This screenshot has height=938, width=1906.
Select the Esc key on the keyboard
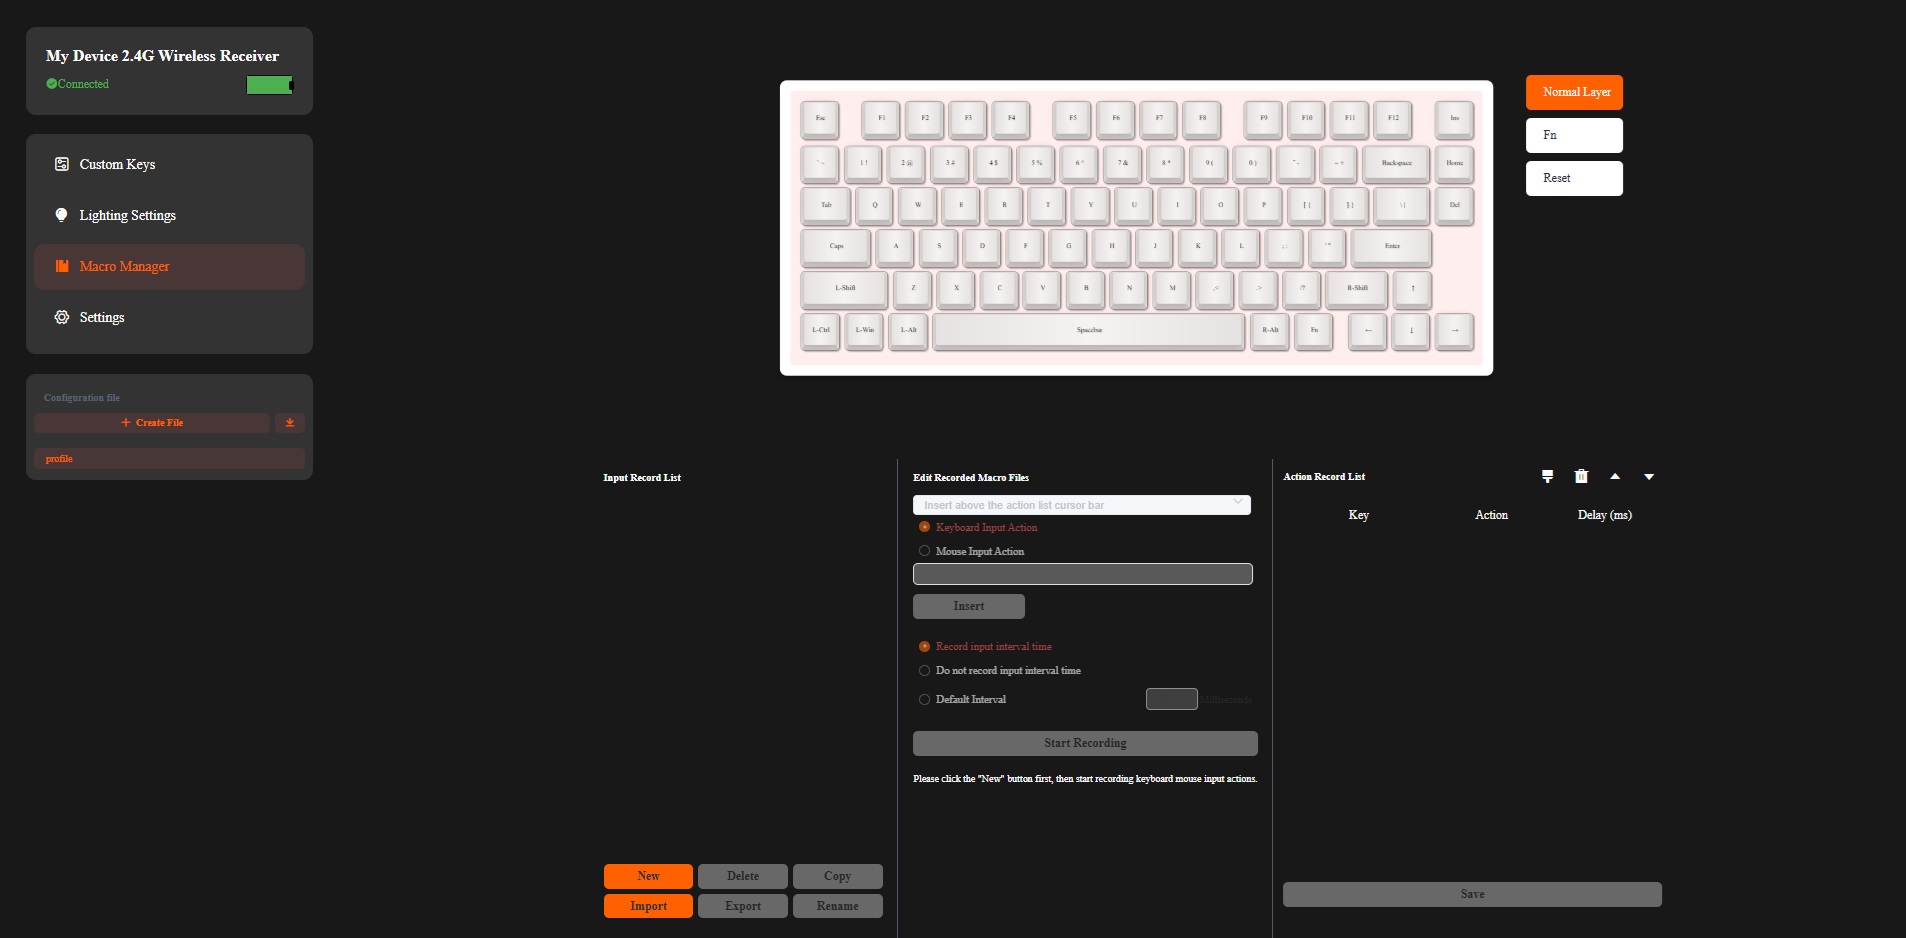point(820,118)
